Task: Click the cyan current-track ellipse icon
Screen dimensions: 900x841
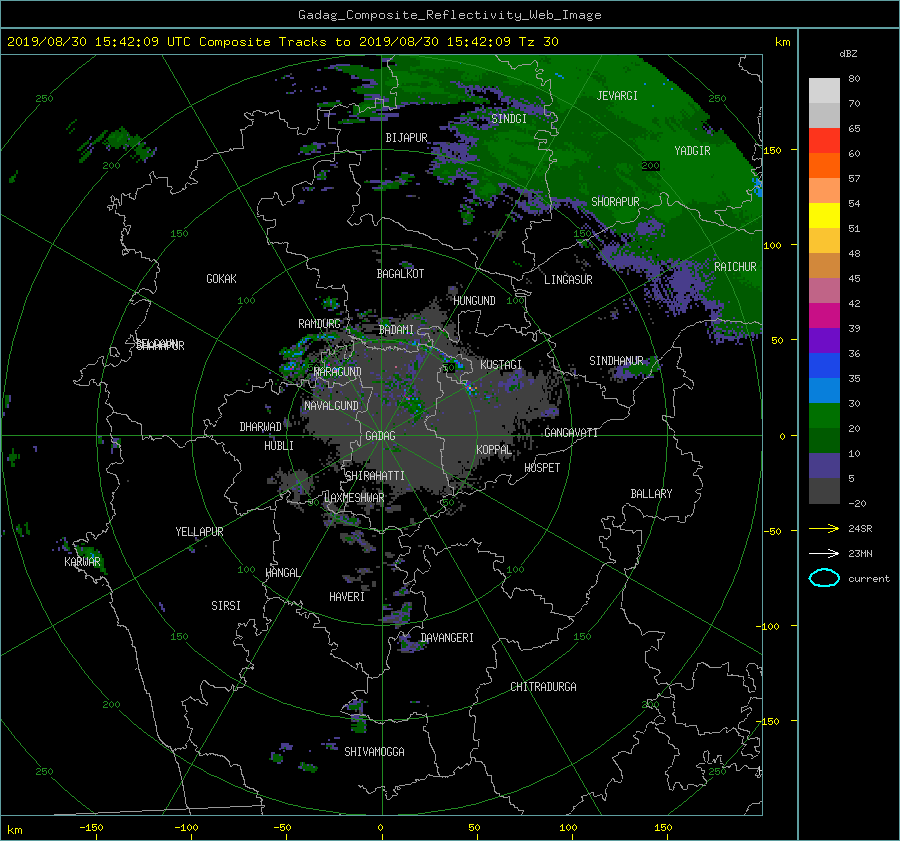Action: pyautogui.click(x=824, y=578)
